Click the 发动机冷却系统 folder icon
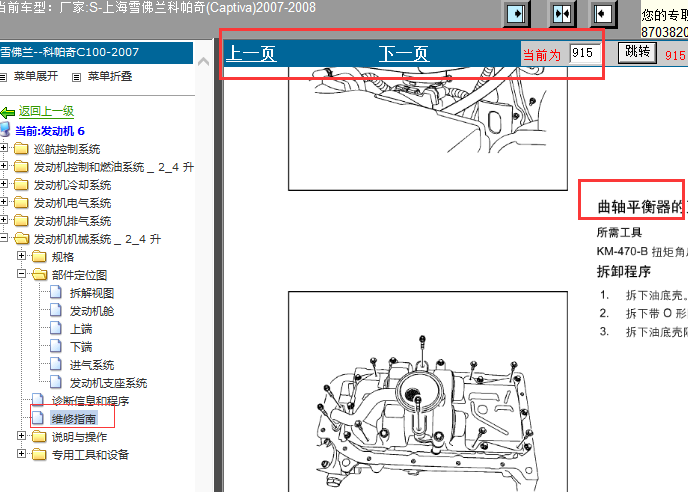 [x=21, y=184]
